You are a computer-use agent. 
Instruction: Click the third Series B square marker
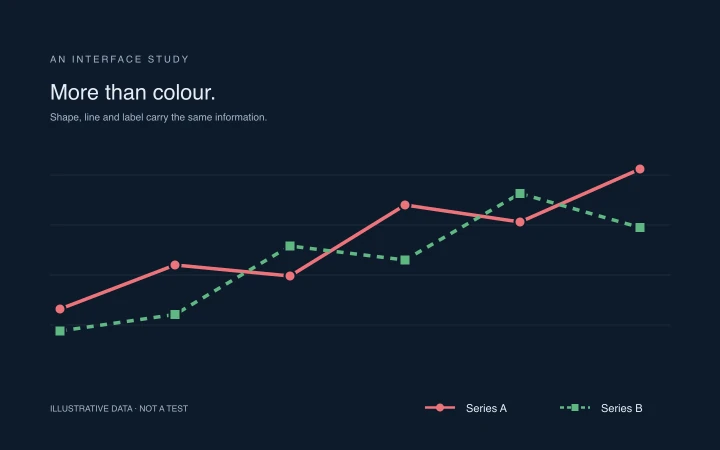click(x=290, y=246)
